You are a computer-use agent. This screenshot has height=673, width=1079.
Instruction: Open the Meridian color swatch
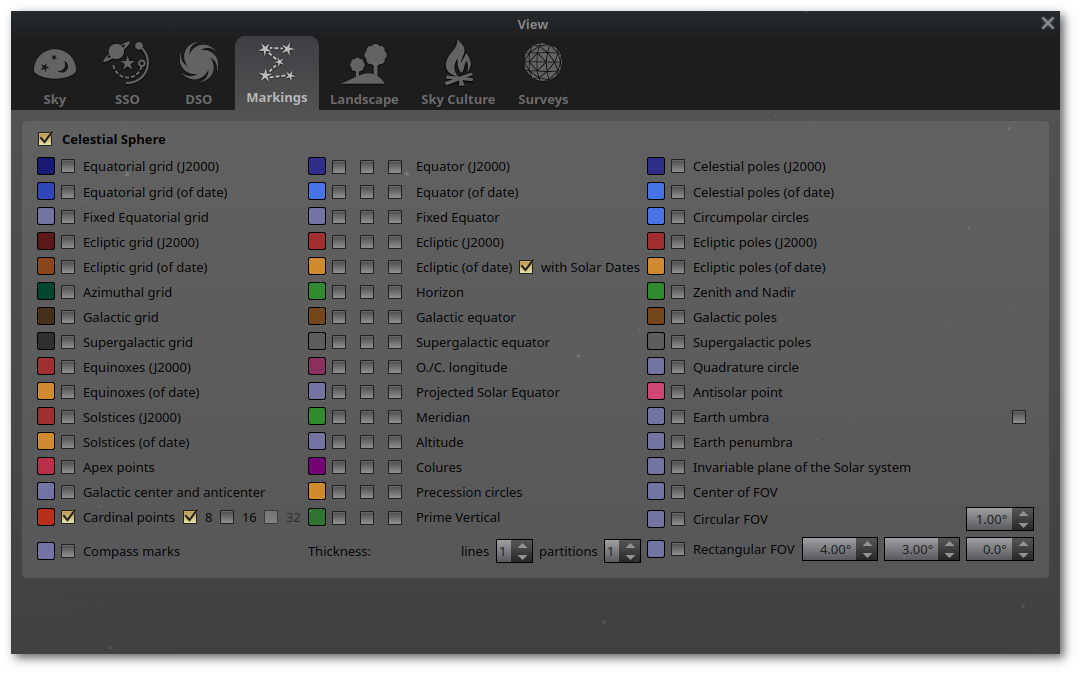(x=317, y=416)
